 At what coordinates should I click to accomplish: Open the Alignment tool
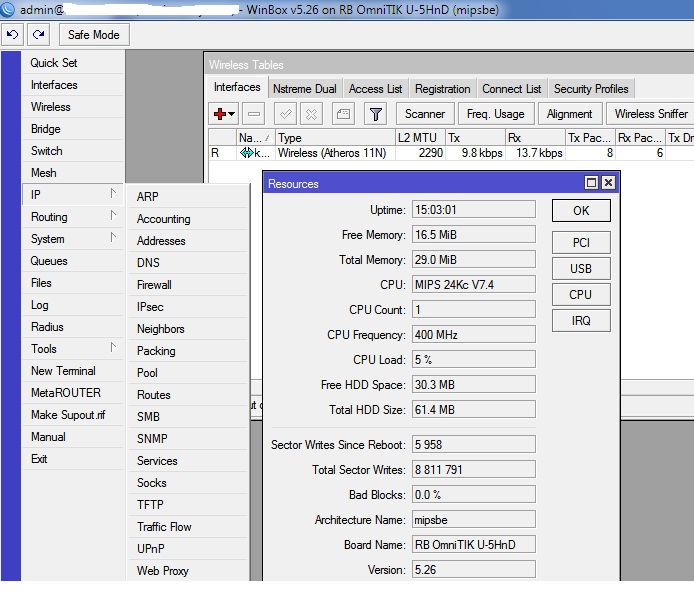[570, 114]
